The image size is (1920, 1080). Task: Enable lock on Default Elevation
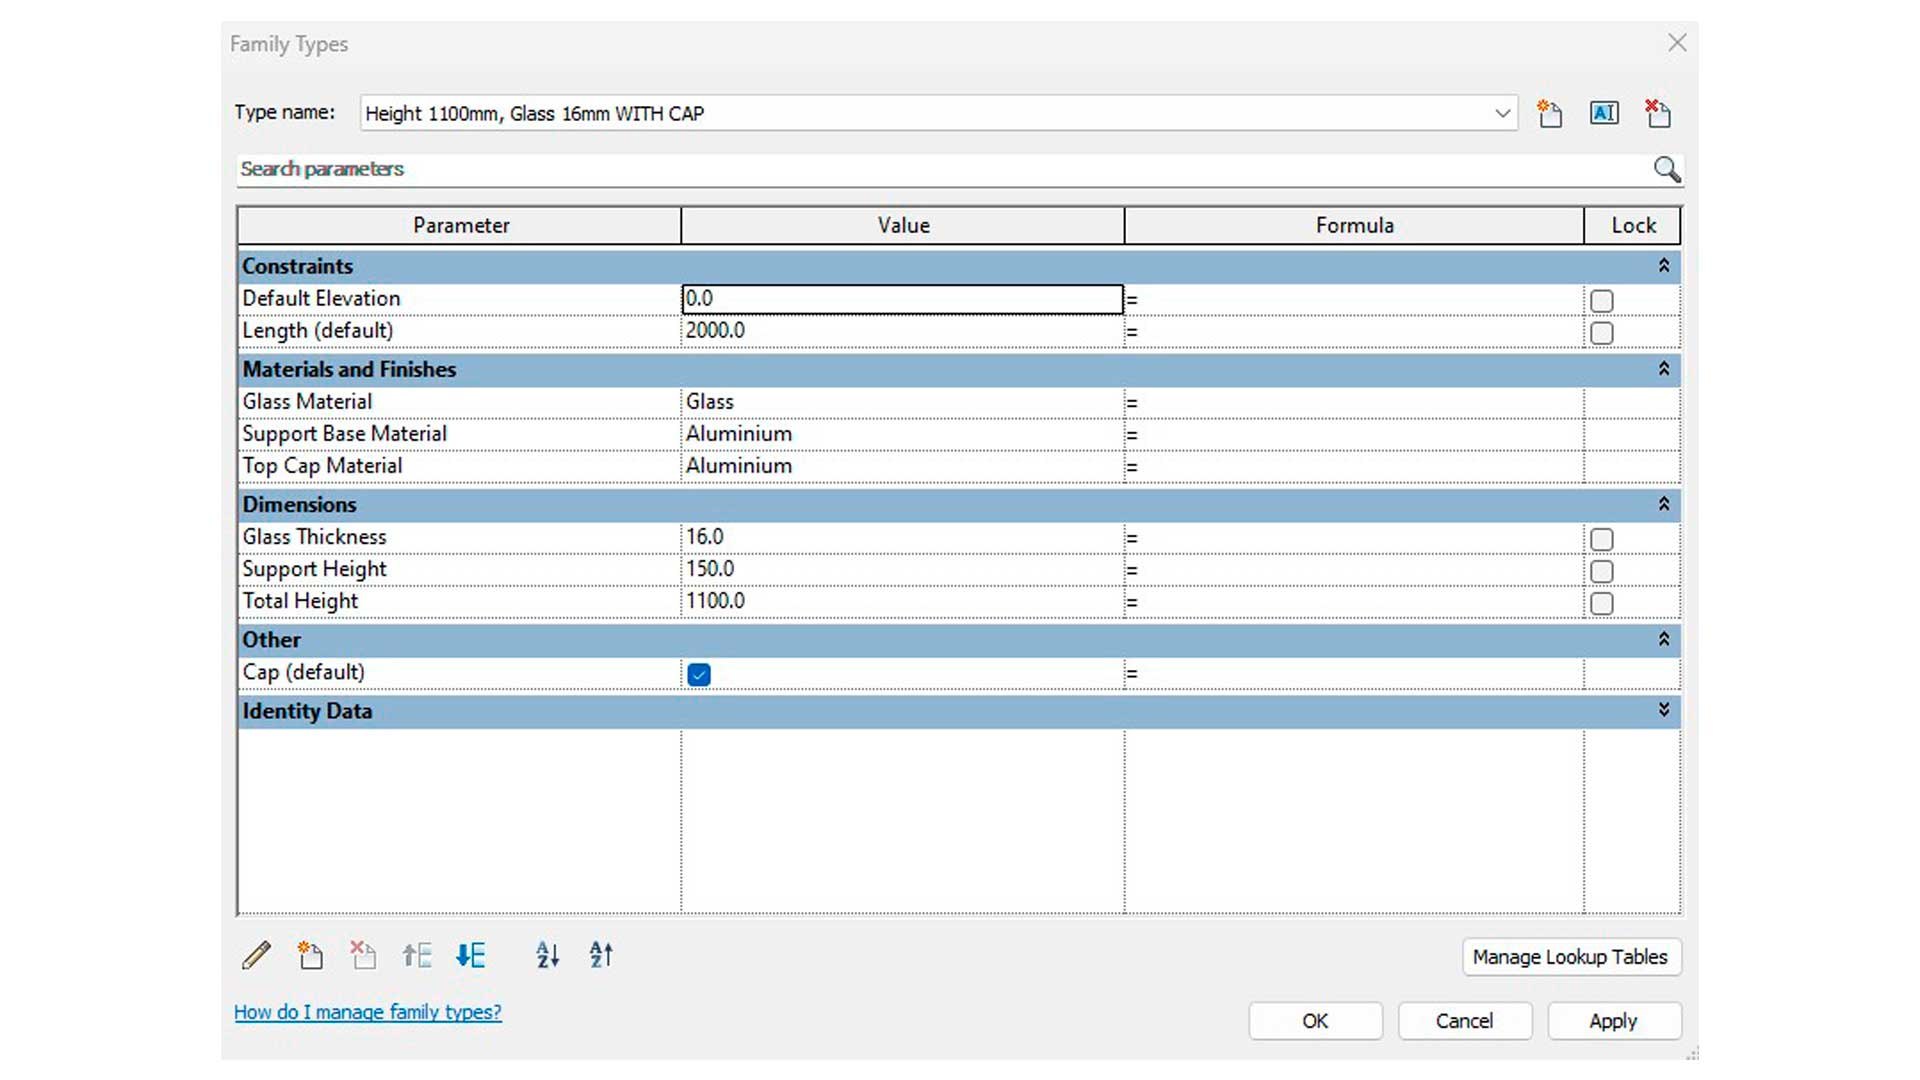1602,301
